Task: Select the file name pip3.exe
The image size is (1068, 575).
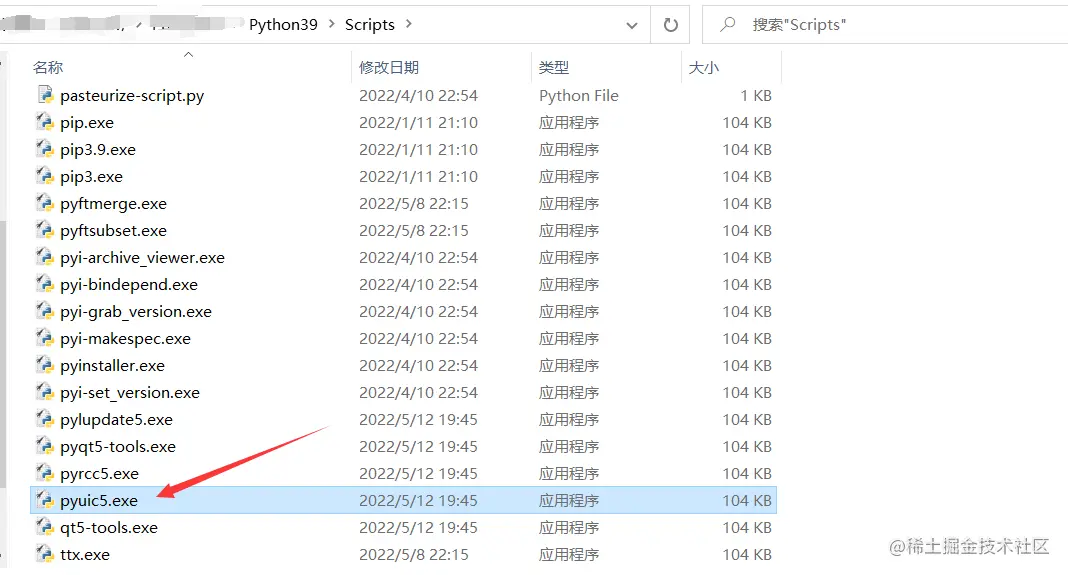Action: [91, 177]
